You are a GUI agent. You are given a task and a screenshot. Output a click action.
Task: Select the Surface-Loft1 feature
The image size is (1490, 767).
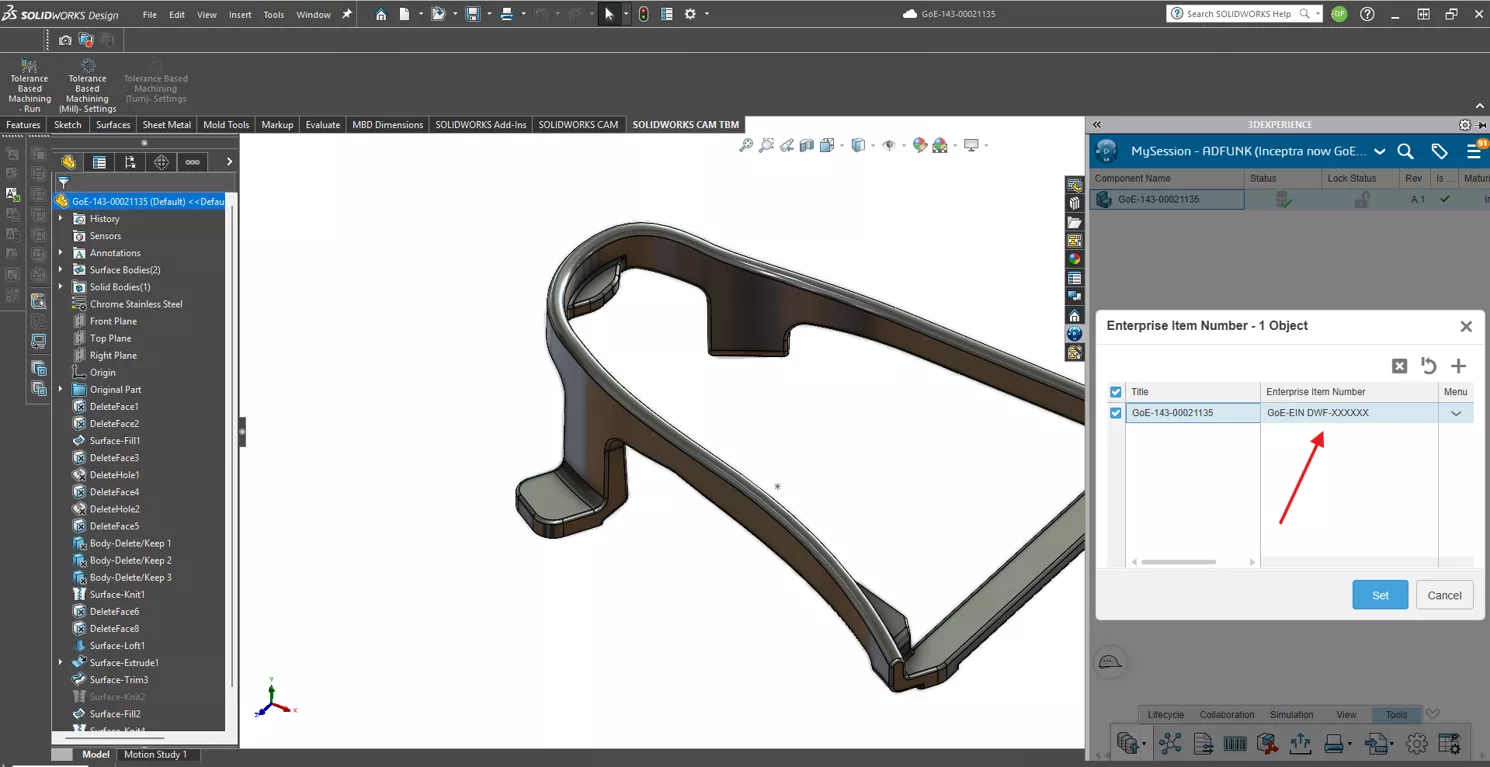(x=117, y=645)
